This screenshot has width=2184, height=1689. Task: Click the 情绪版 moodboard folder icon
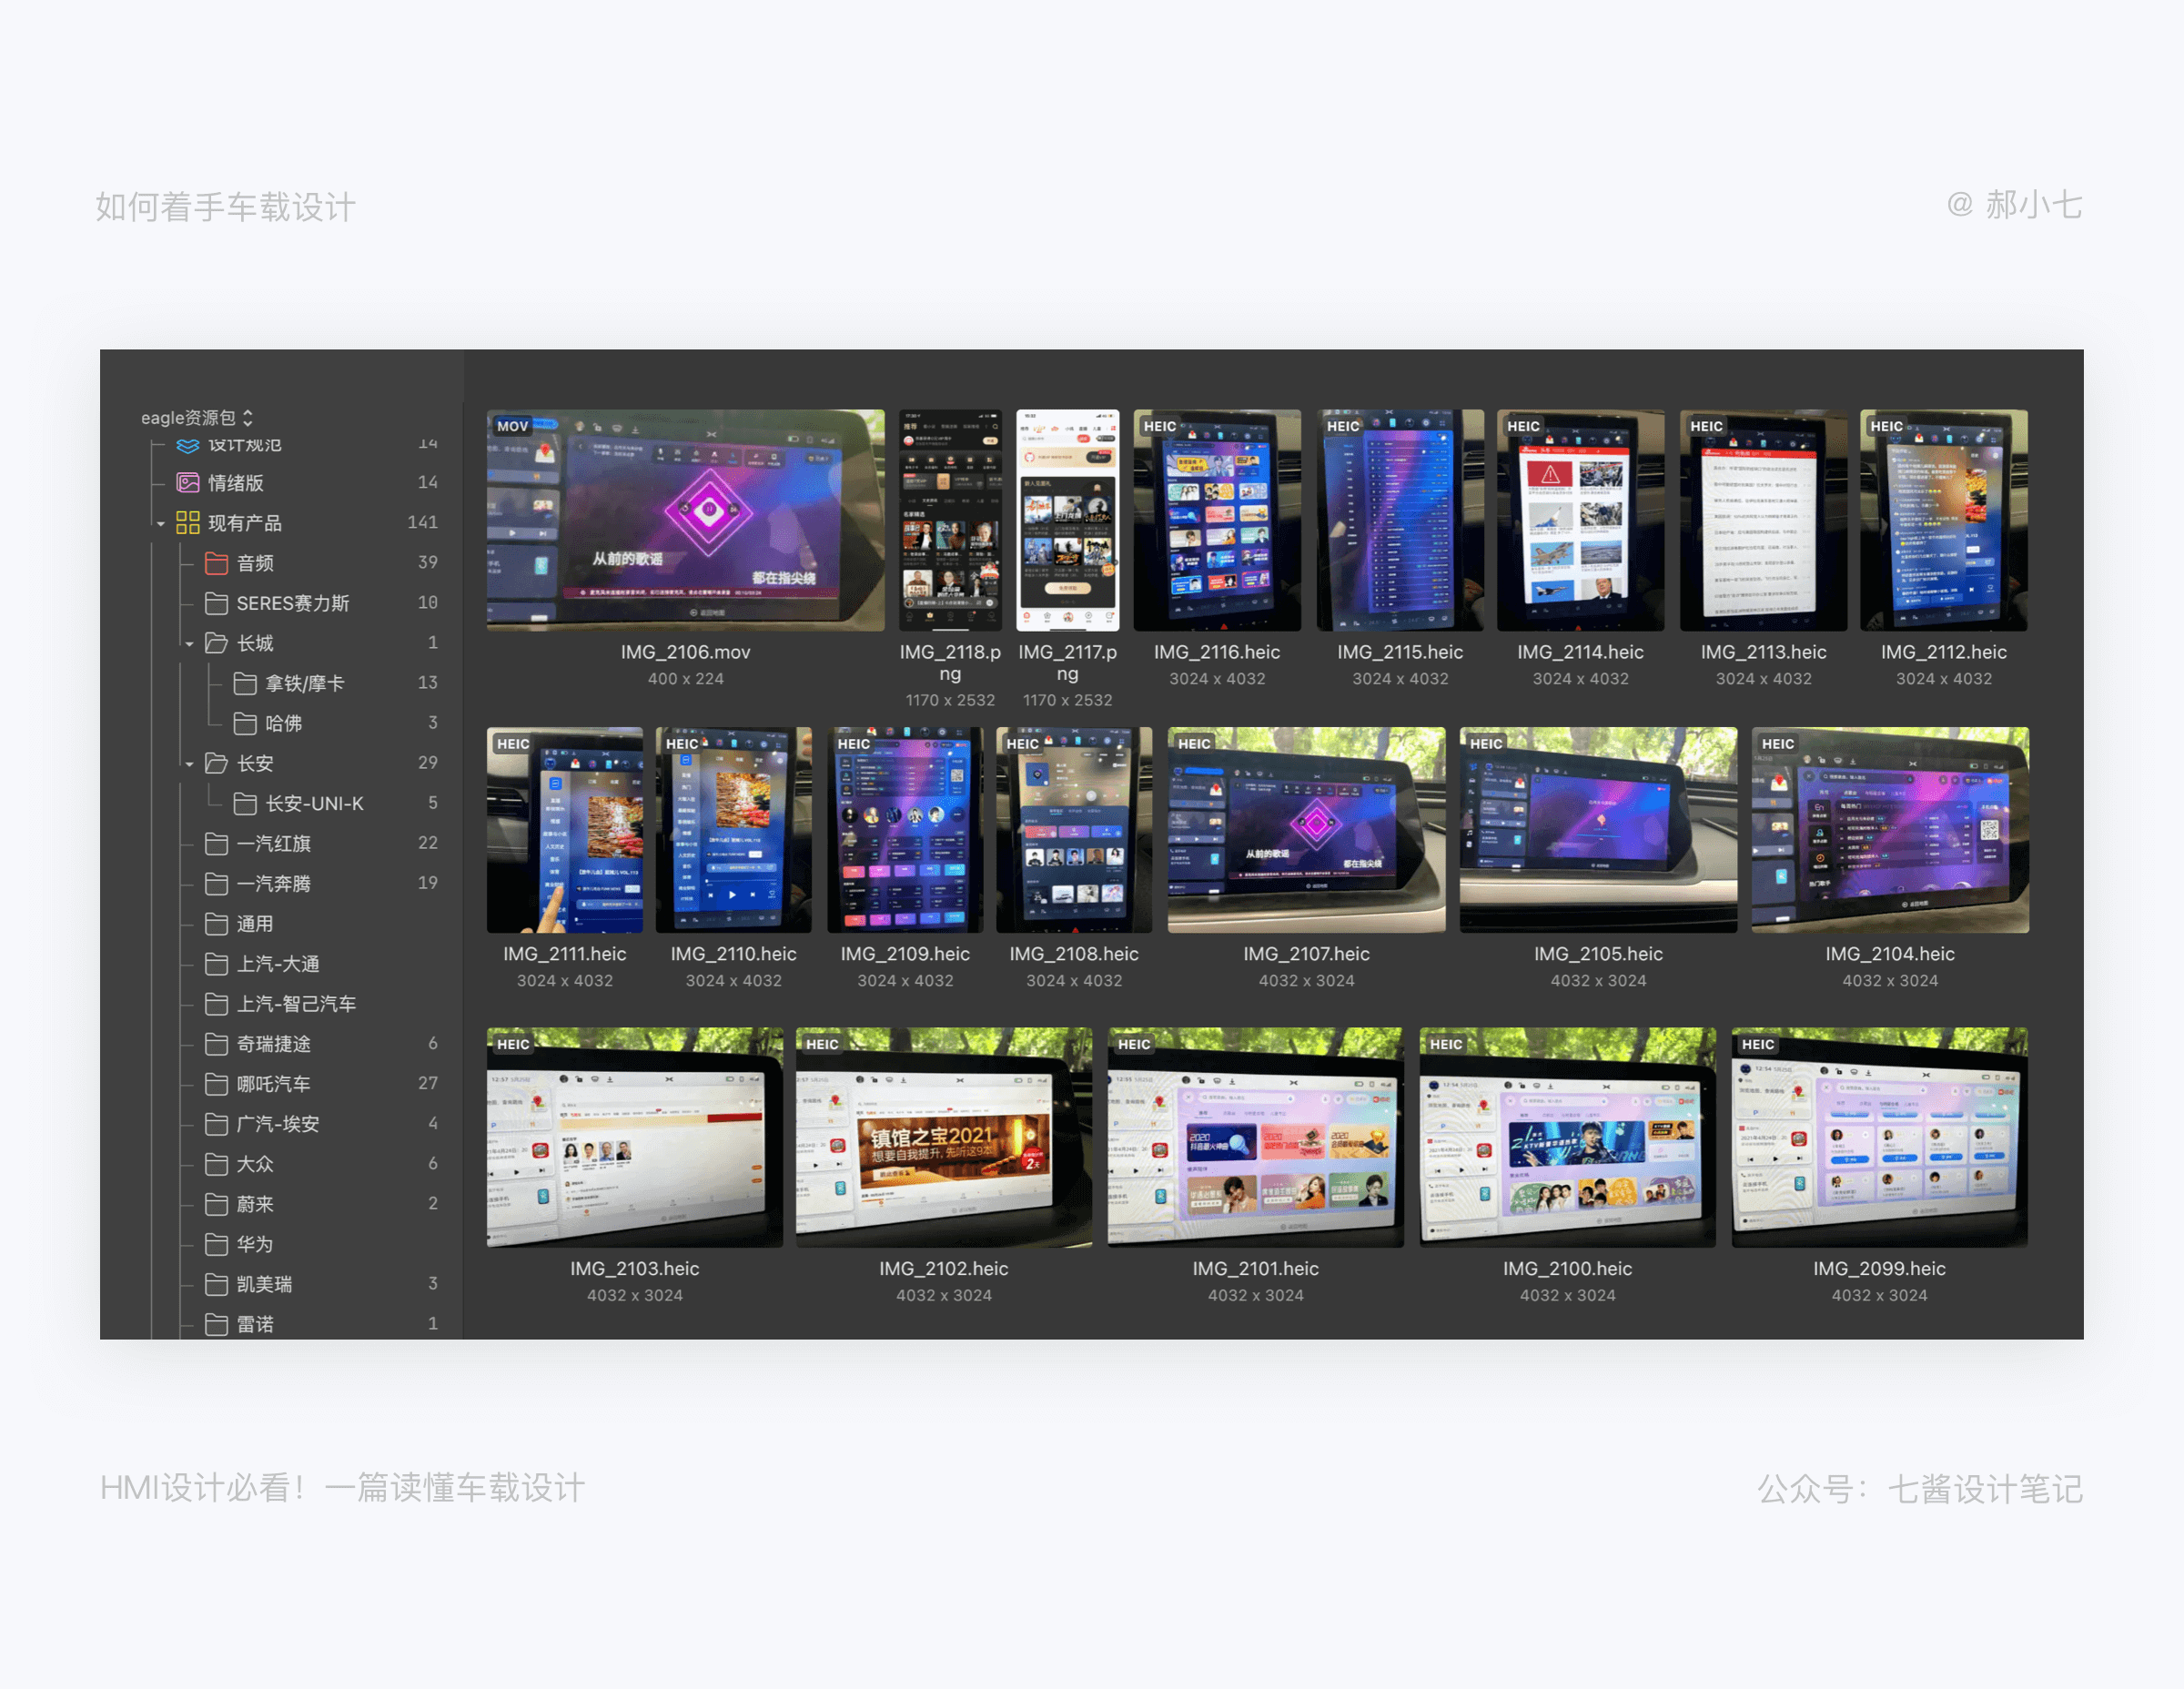pyautogui.click(x=188, y=483)
